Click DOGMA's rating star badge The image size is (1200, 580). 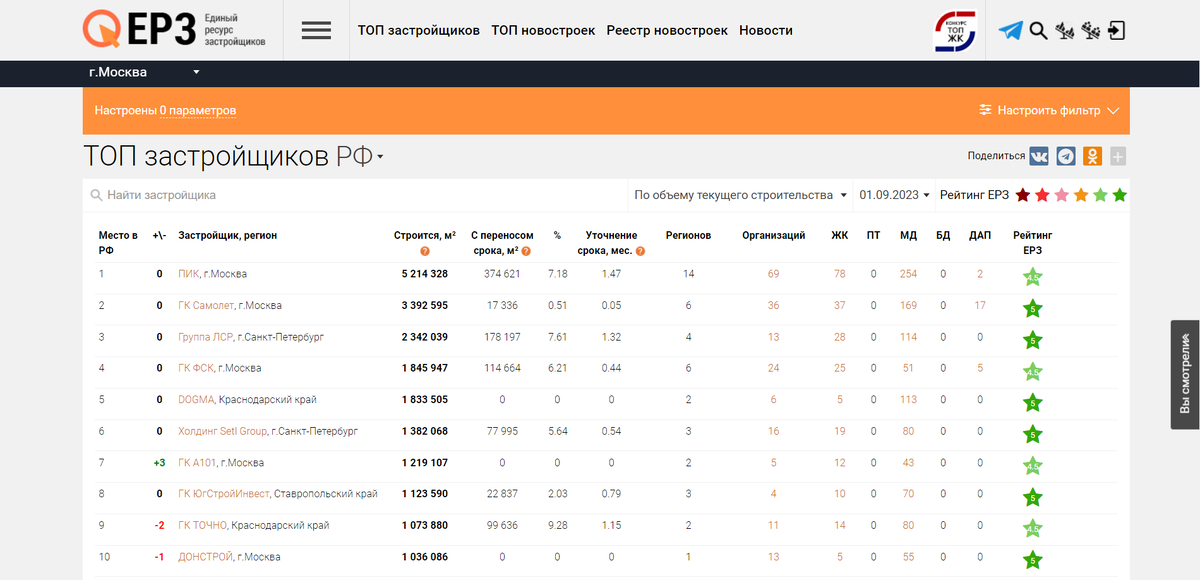[x=1033, y=403]
